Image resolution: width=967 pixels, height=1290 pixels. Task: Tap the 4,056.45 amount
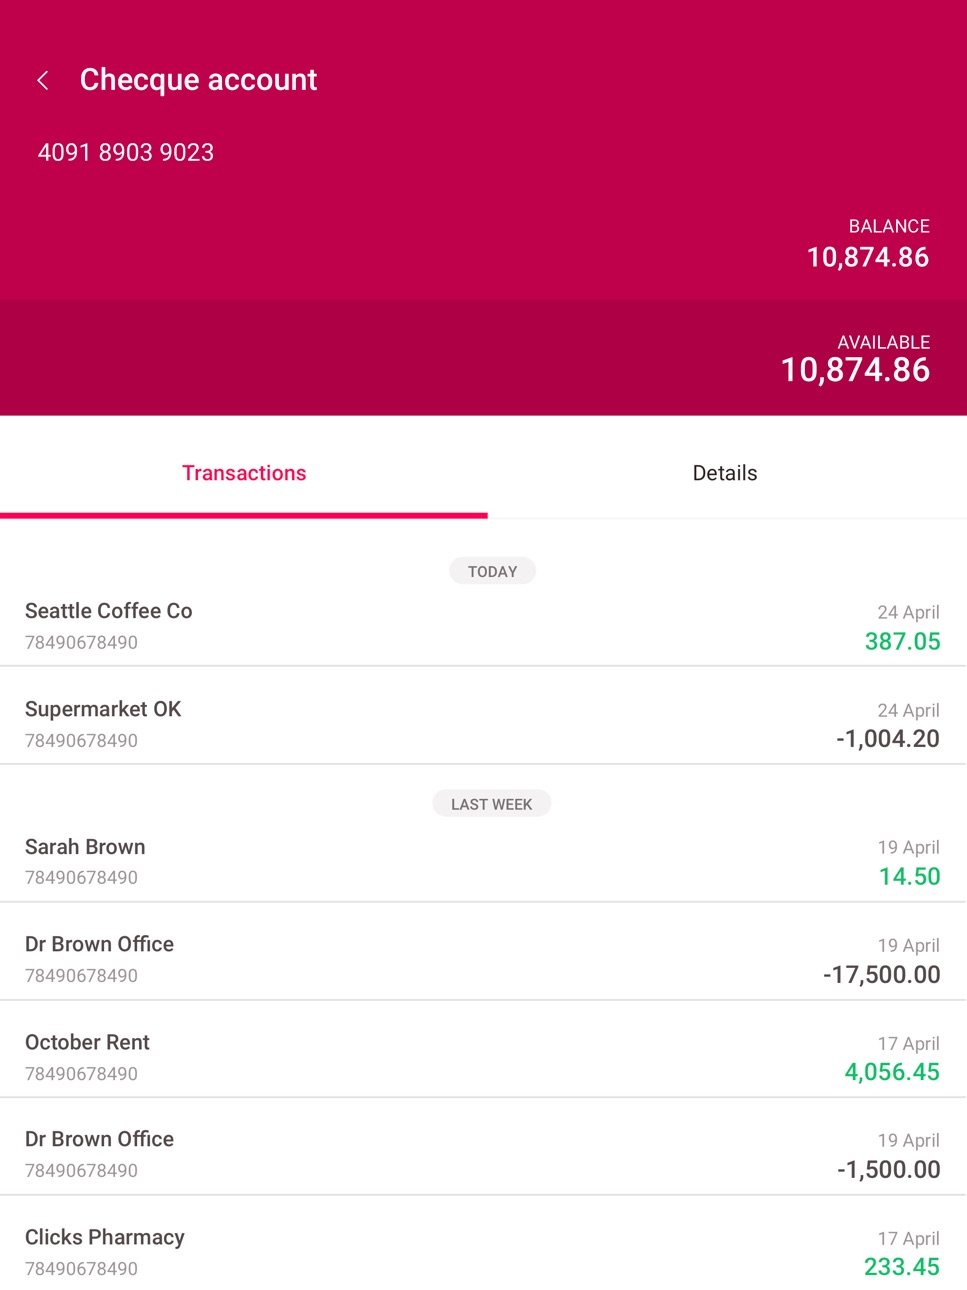(892, 1072)
